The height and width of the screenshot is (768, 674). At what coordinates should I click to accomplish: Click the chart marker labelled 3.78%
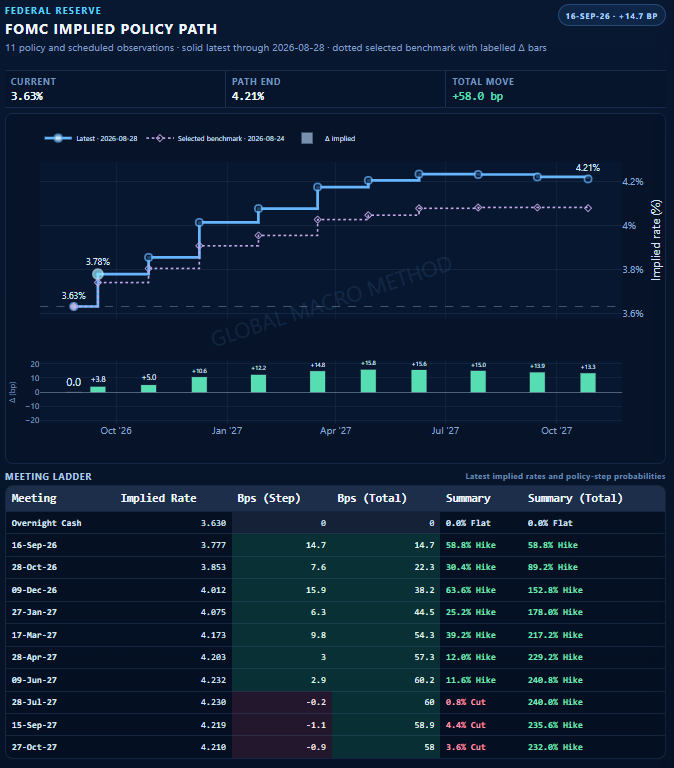[x=98, y=274]
